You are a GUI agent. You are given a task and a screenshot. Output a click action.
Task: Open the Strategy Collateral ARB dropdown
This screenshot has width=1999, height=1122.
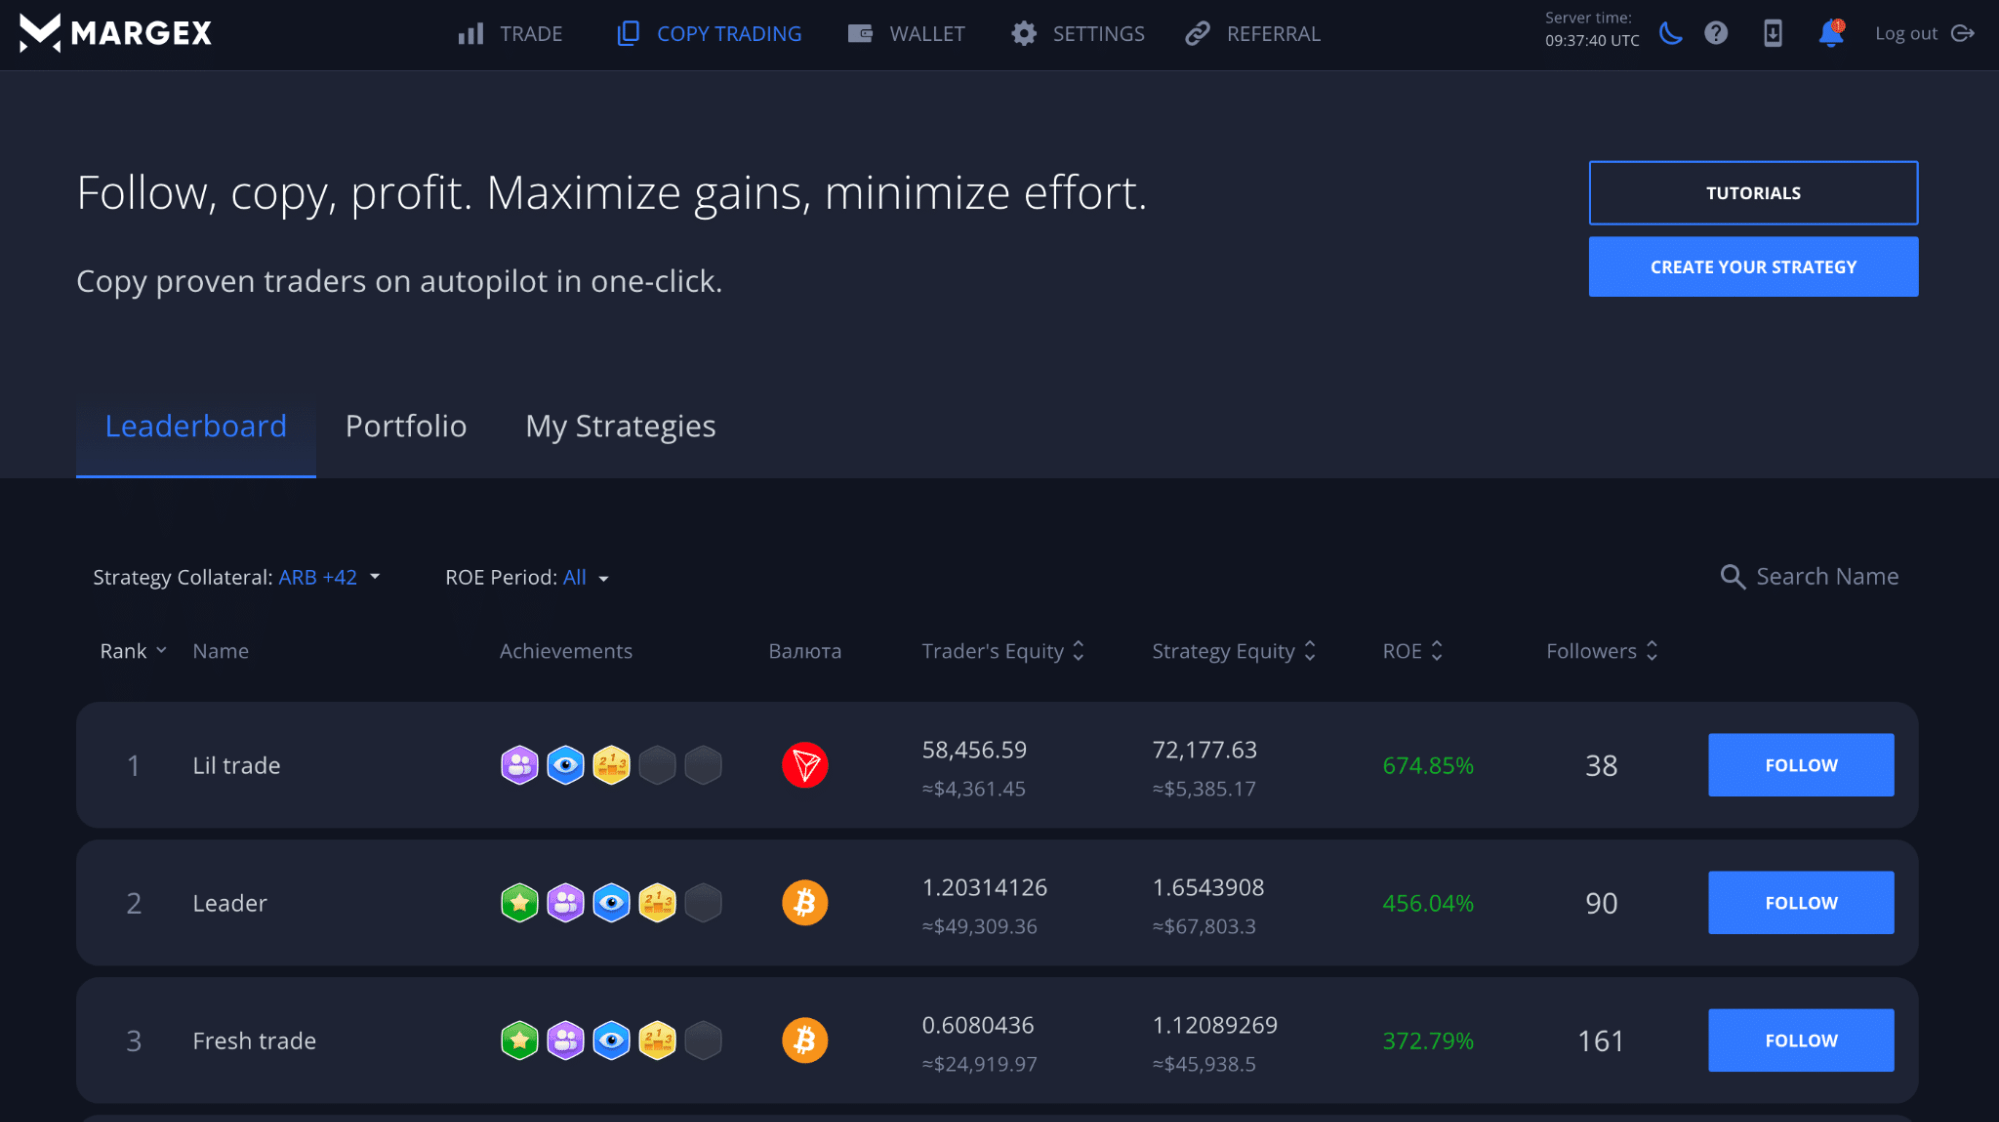[x=330, y=577]
